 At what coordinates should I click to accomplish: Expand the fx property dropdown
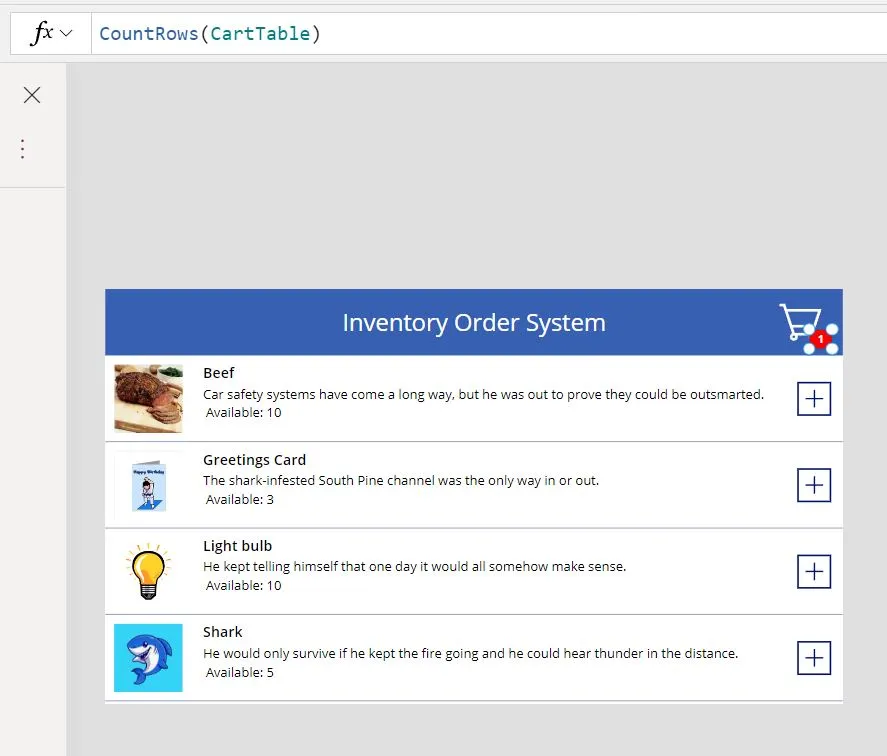point(52,34)
